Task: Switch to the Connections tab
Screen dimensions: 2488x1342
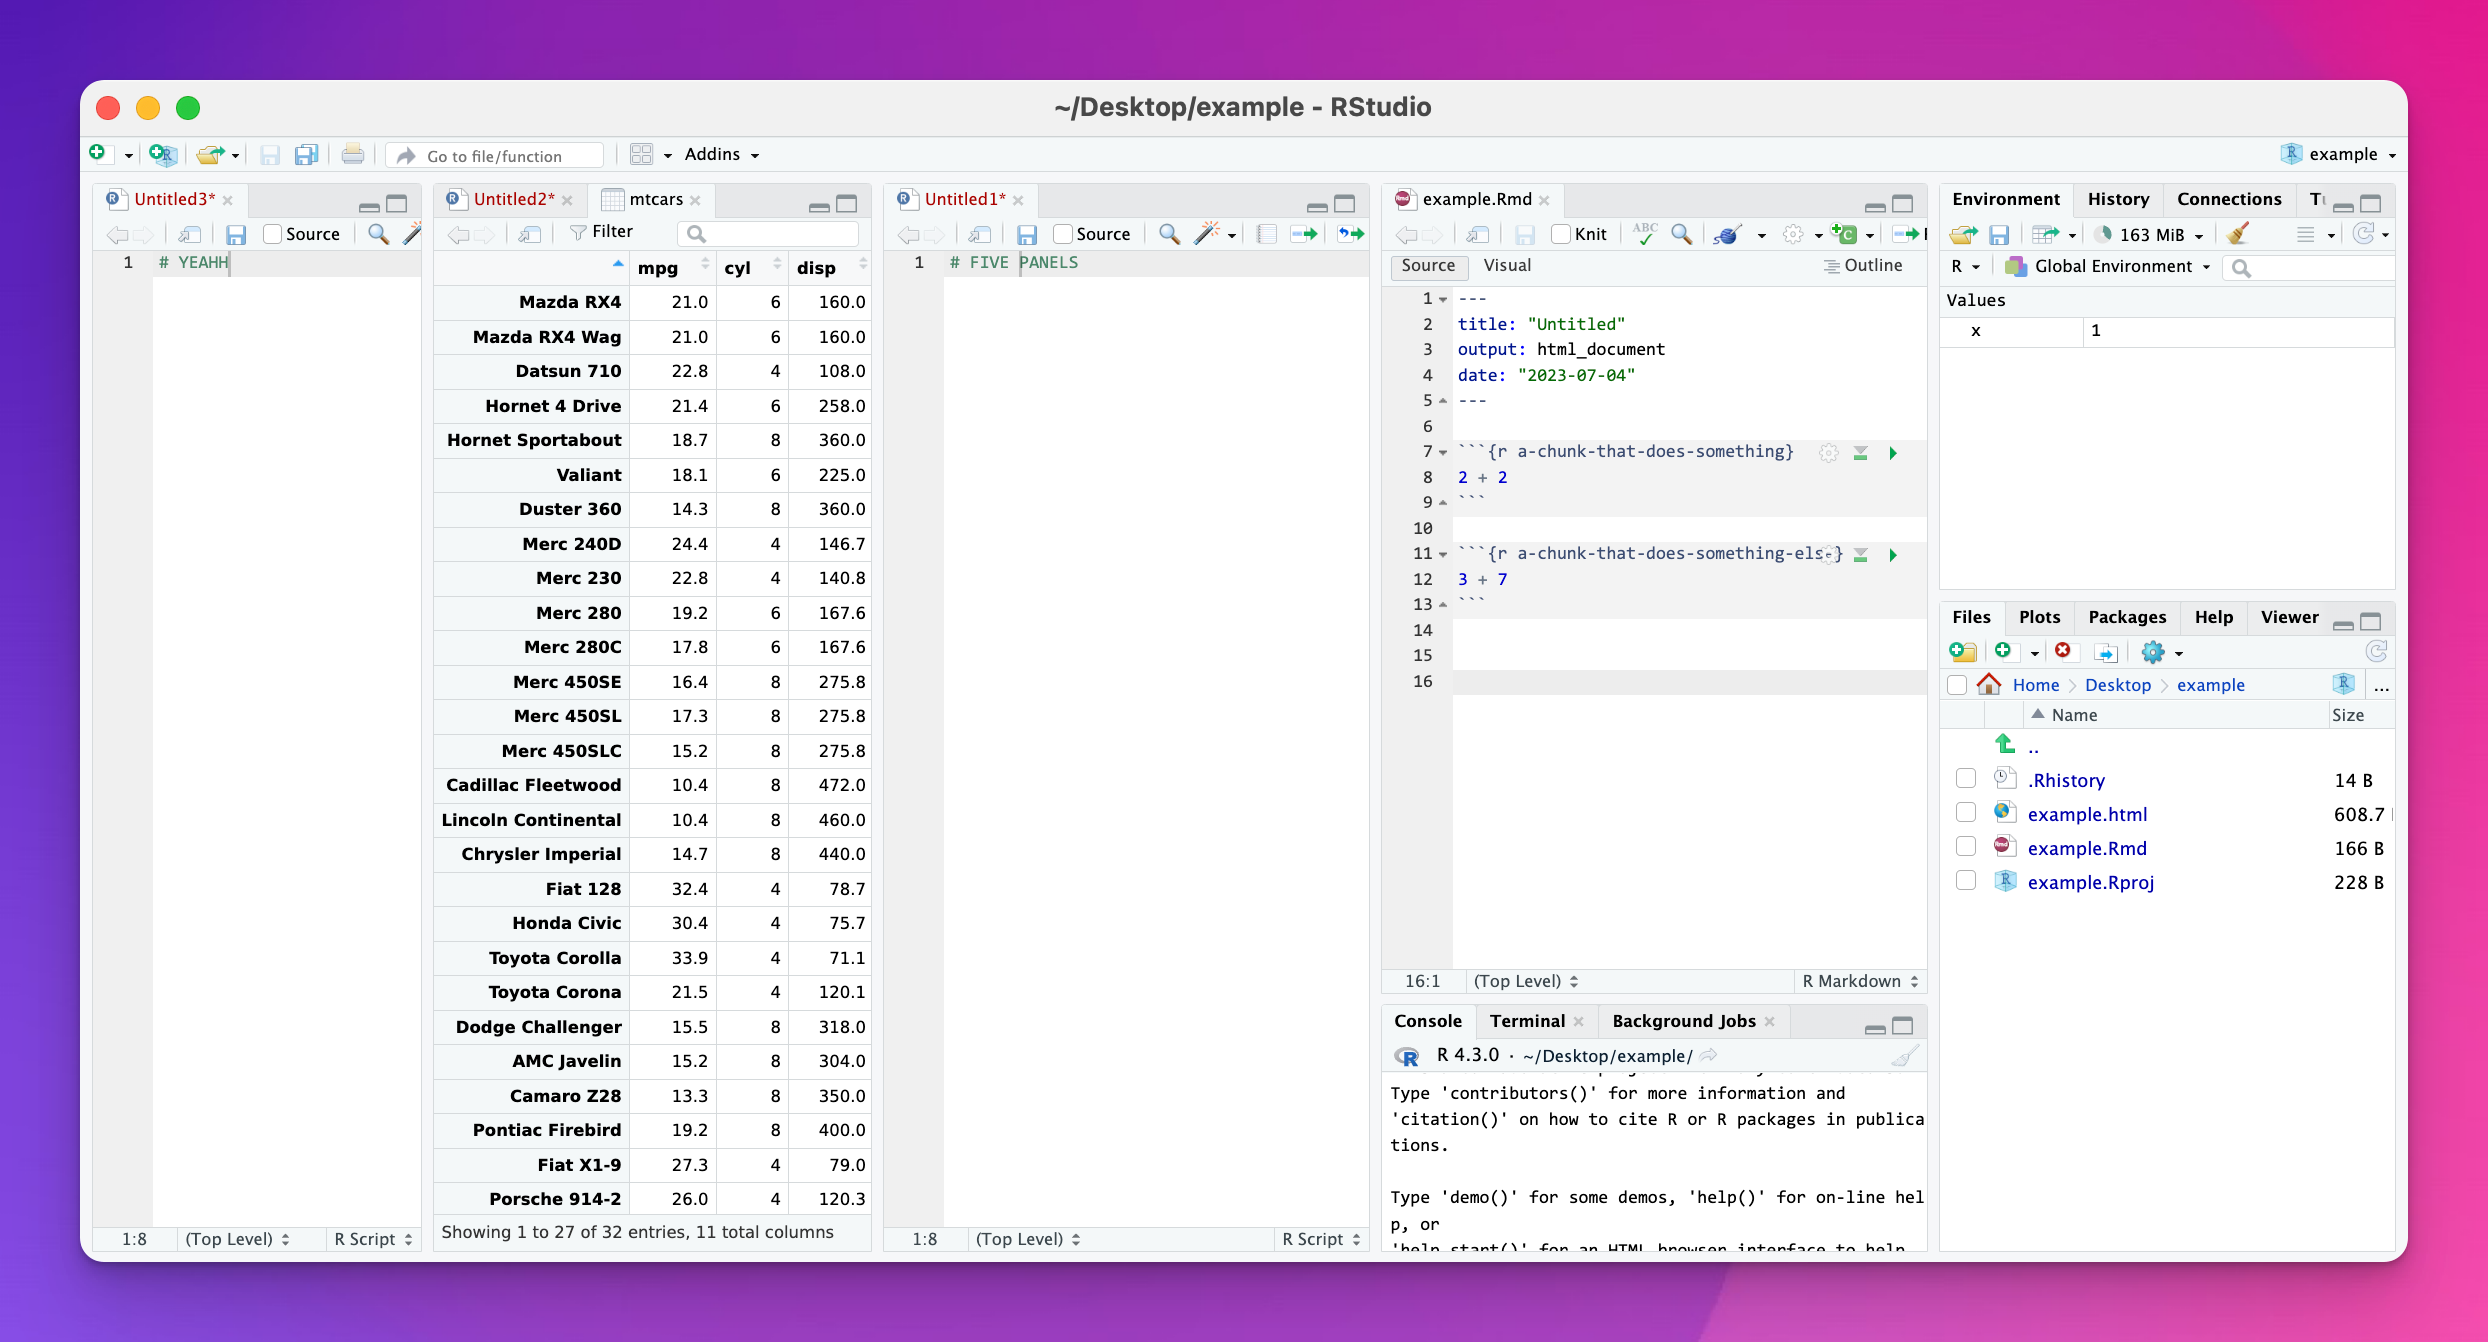Action: 2229,199
